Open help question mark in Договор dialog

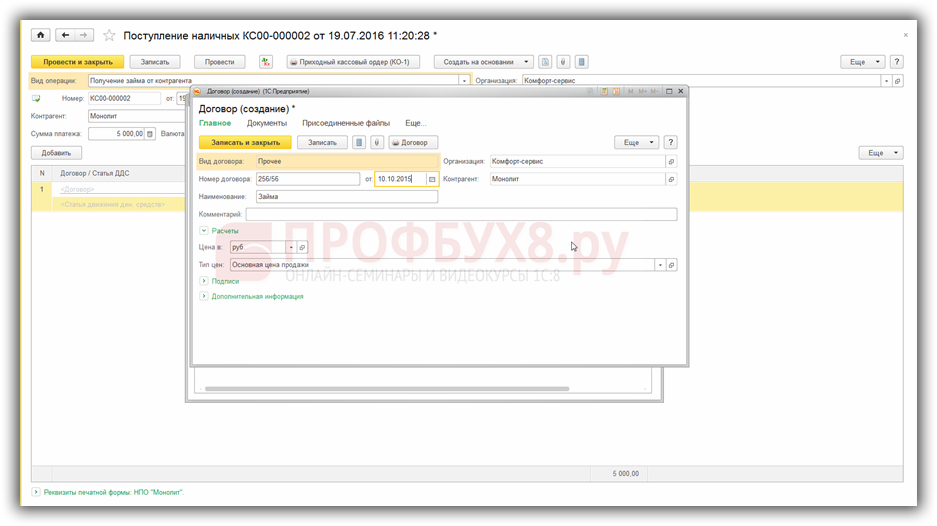click(x=670, y=142)
